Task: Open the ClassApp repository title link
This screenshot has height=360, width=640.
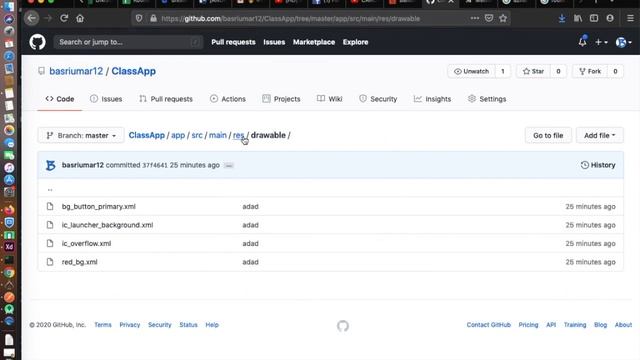Action: point(133,71)
